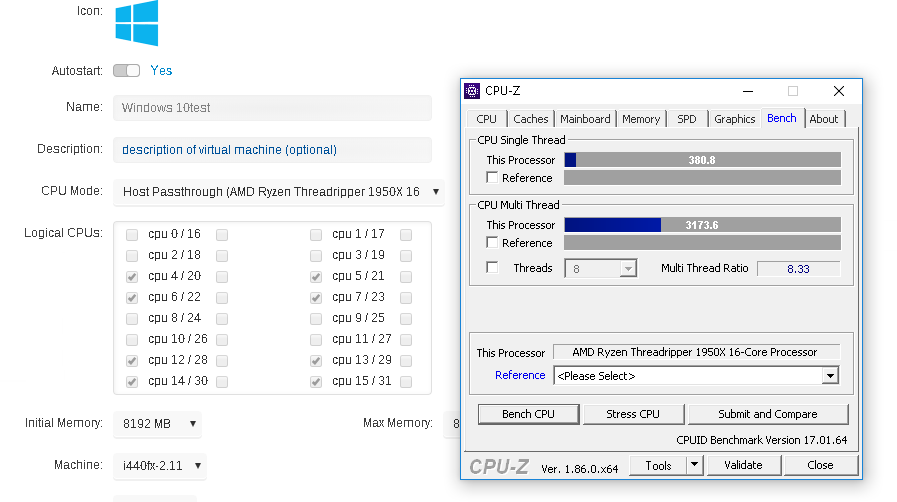Open the Machine i440fx-2.11 dropdown
Viewport: 897px width, 502px height.
pos(160,465)
